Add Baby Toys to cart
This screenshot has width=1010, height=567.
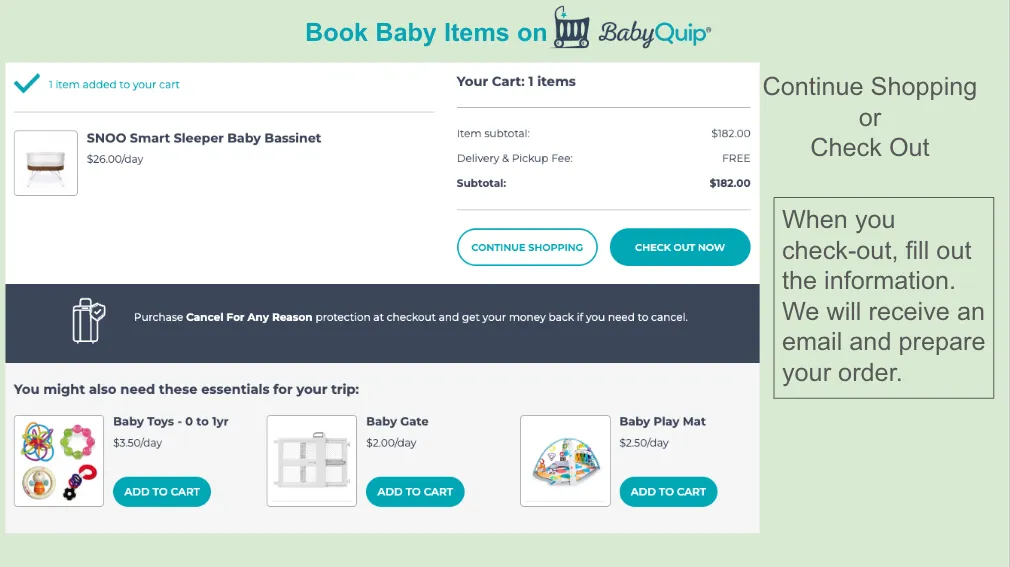162,492
